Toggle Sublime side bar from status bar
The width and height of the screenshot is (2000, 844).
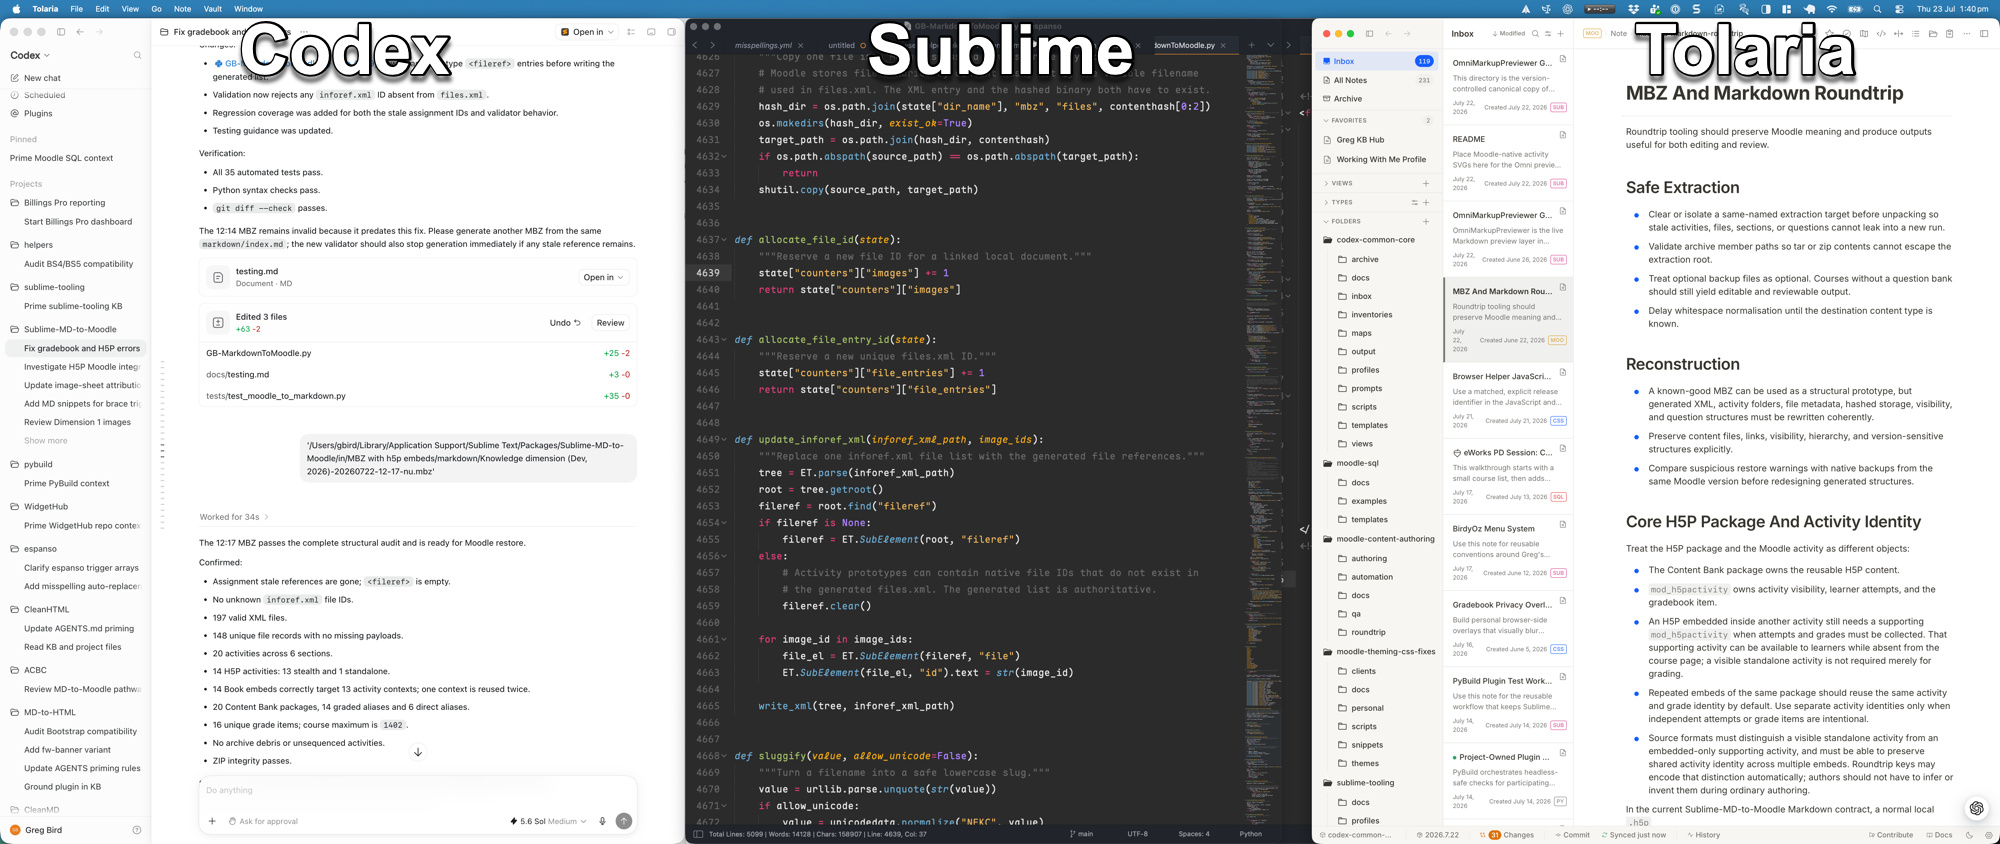point(698,834)
